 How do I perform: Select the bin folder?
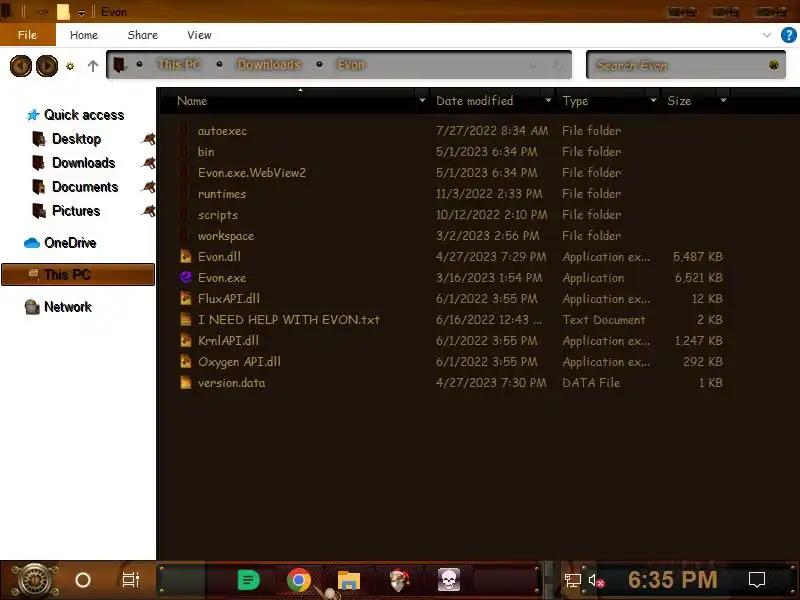pos(206,152)
